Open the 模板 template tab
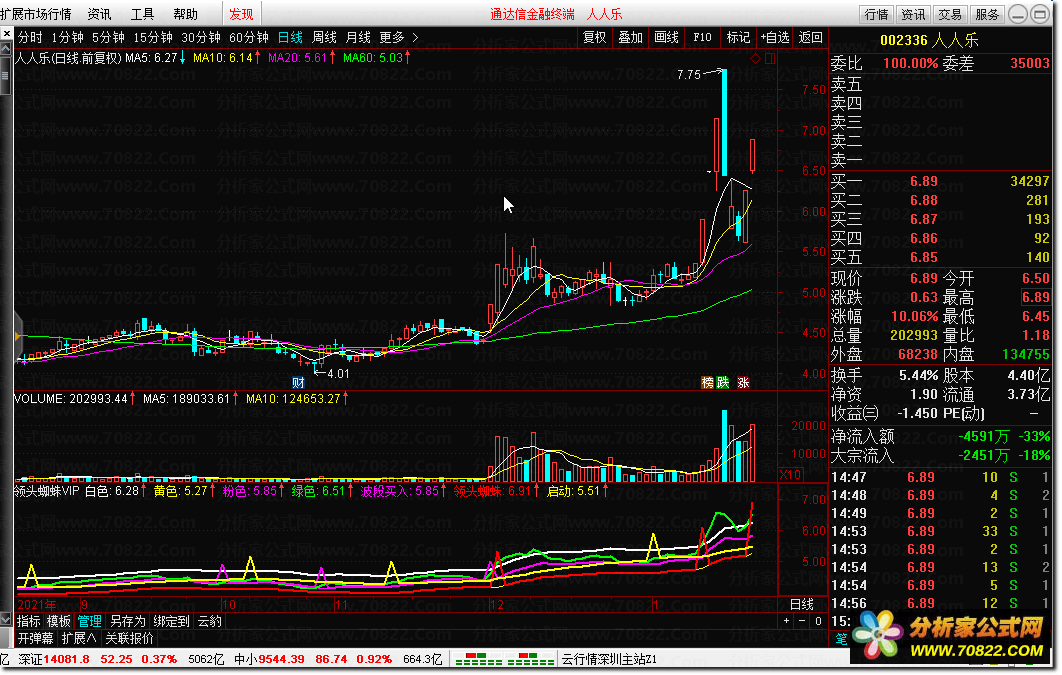 [59, 621]
